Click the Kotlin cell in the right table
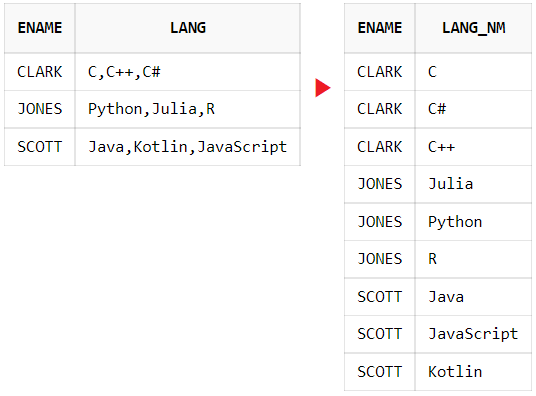536x396 pixels. click(x=473, y=372)
